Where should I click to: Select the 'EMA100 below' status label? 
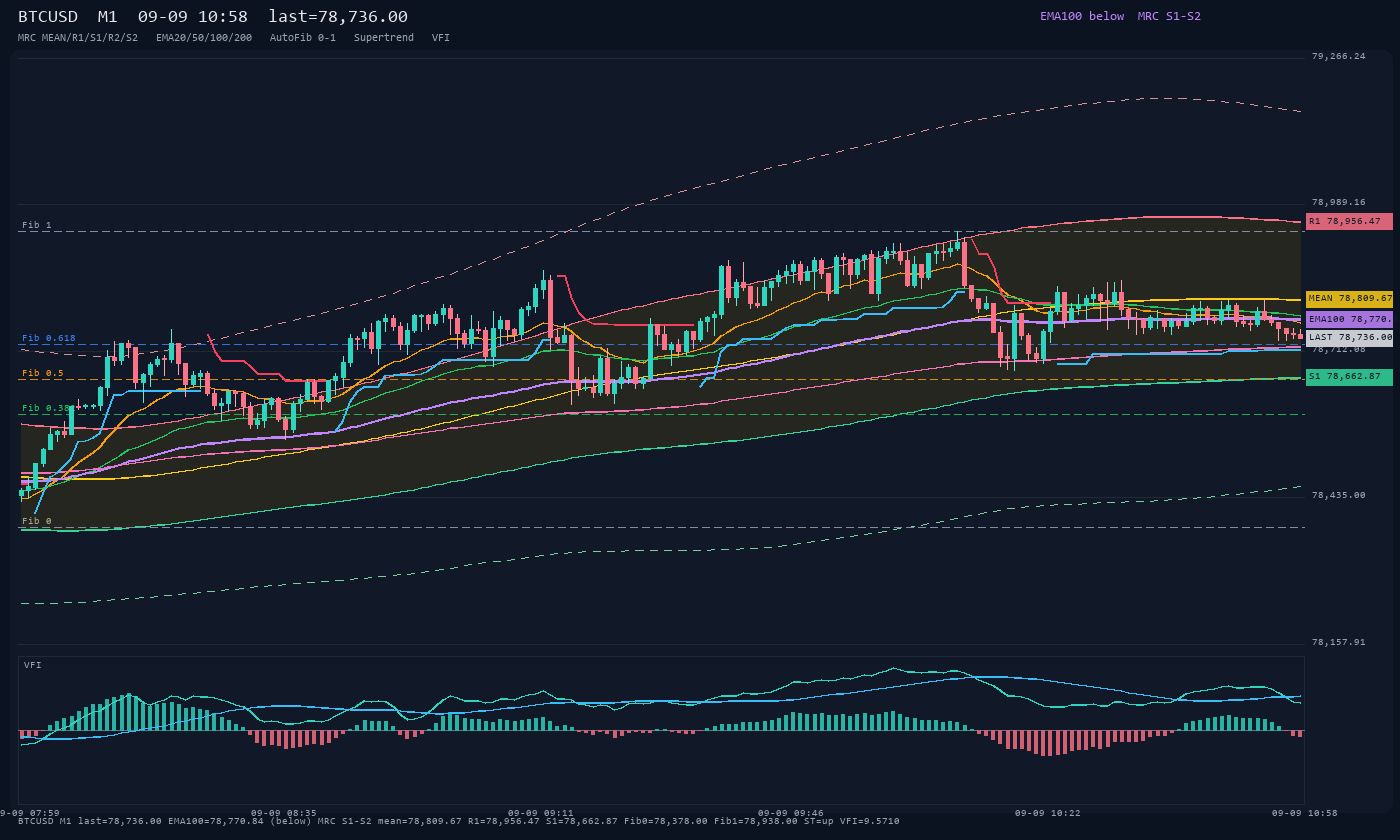tap(1082, 16)
